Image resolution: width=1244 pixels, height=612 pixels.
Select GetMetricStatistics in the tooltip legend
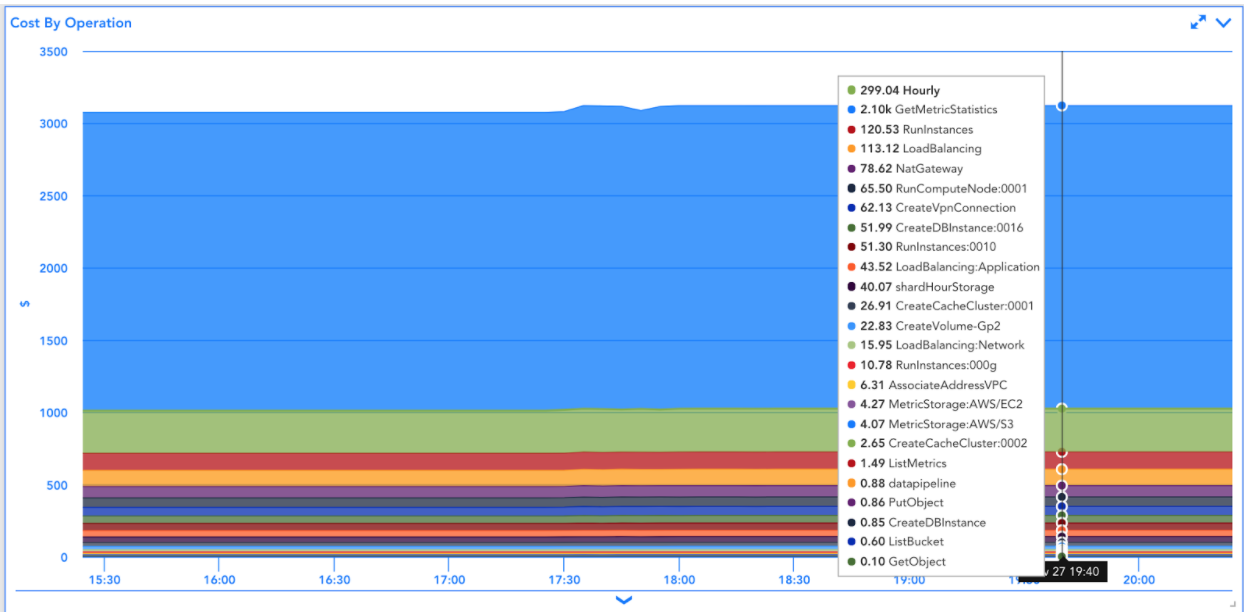click(x=945, y=110)
